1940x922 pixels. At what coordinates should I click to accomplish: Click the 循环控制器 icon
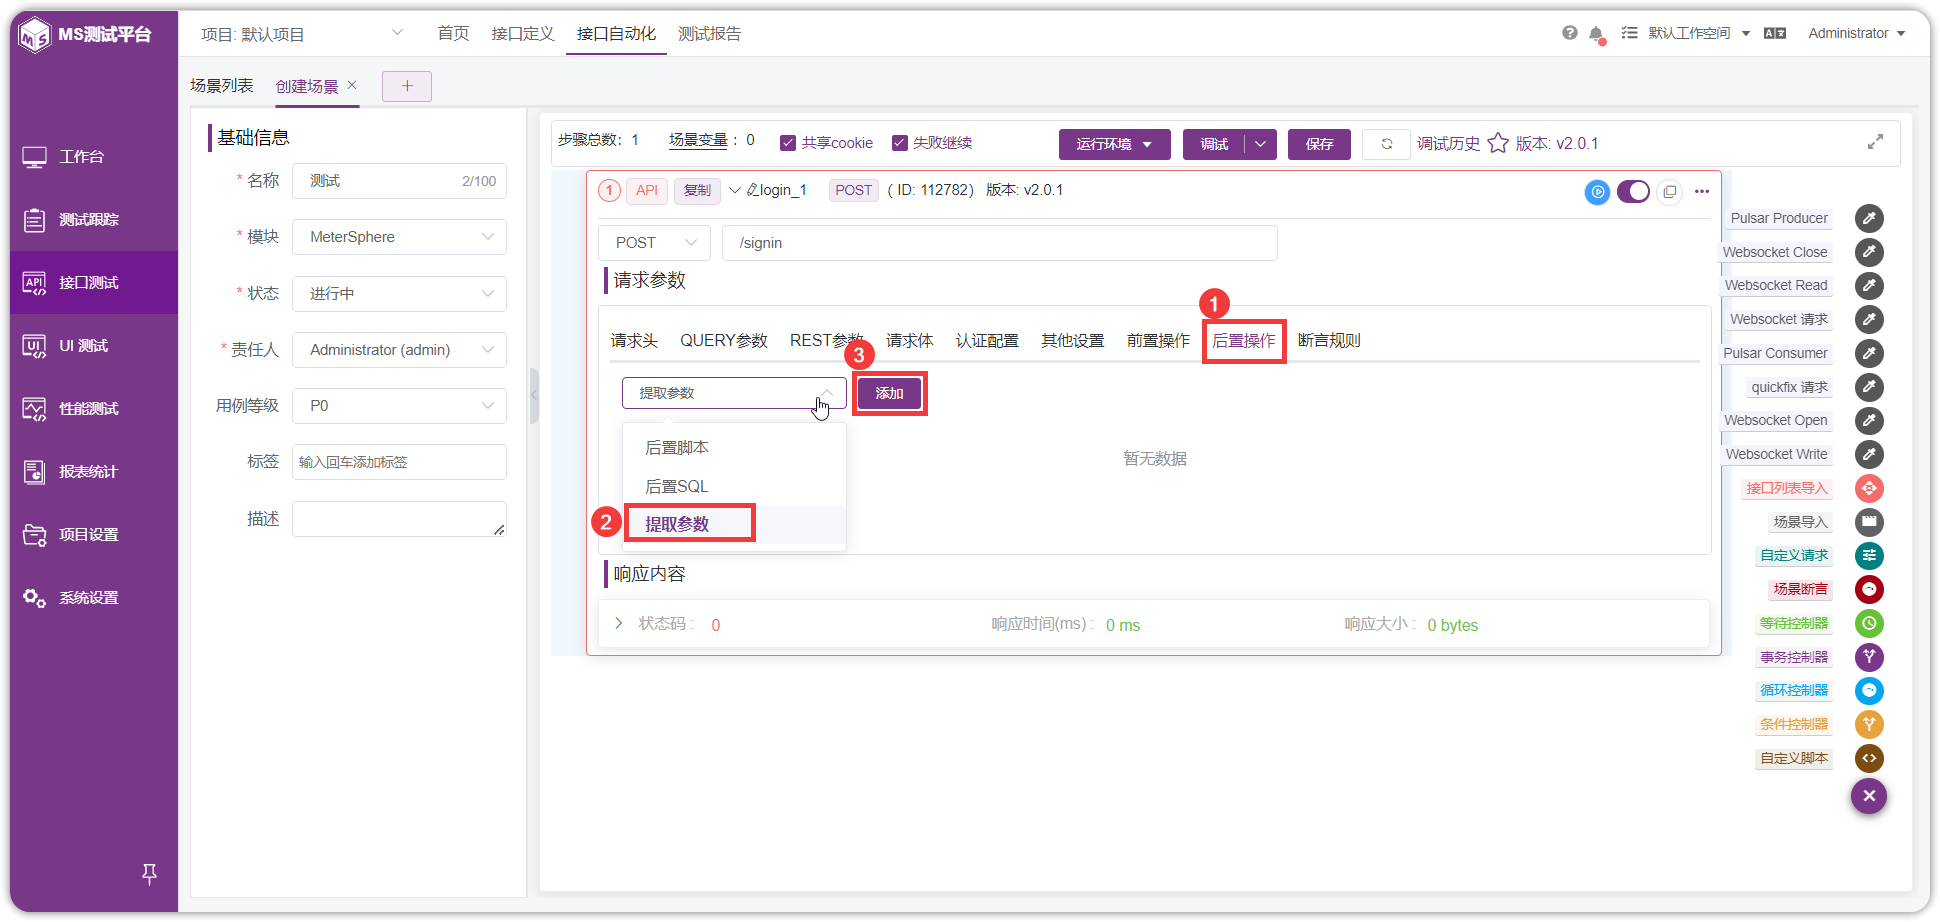1869,690
